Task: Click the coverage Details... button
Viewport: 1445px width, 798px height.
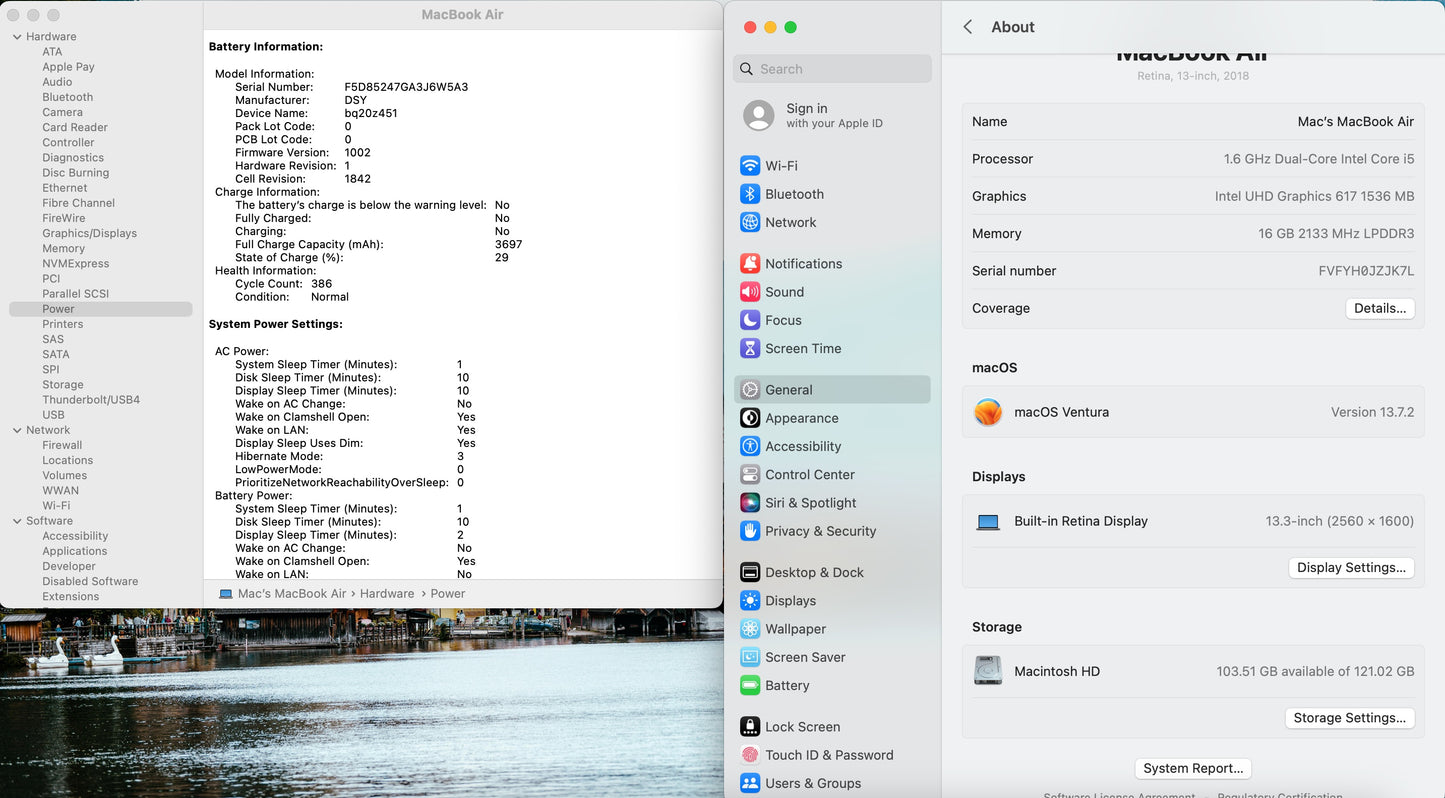Action: click(1379, 308)
